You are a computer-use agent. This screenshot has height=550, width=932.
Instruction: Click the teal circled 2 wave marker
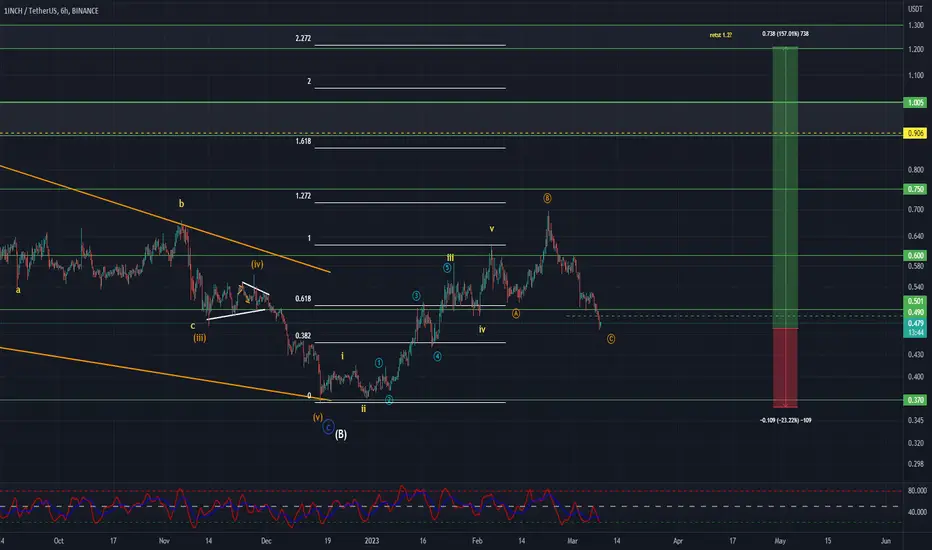pos(389,400)
